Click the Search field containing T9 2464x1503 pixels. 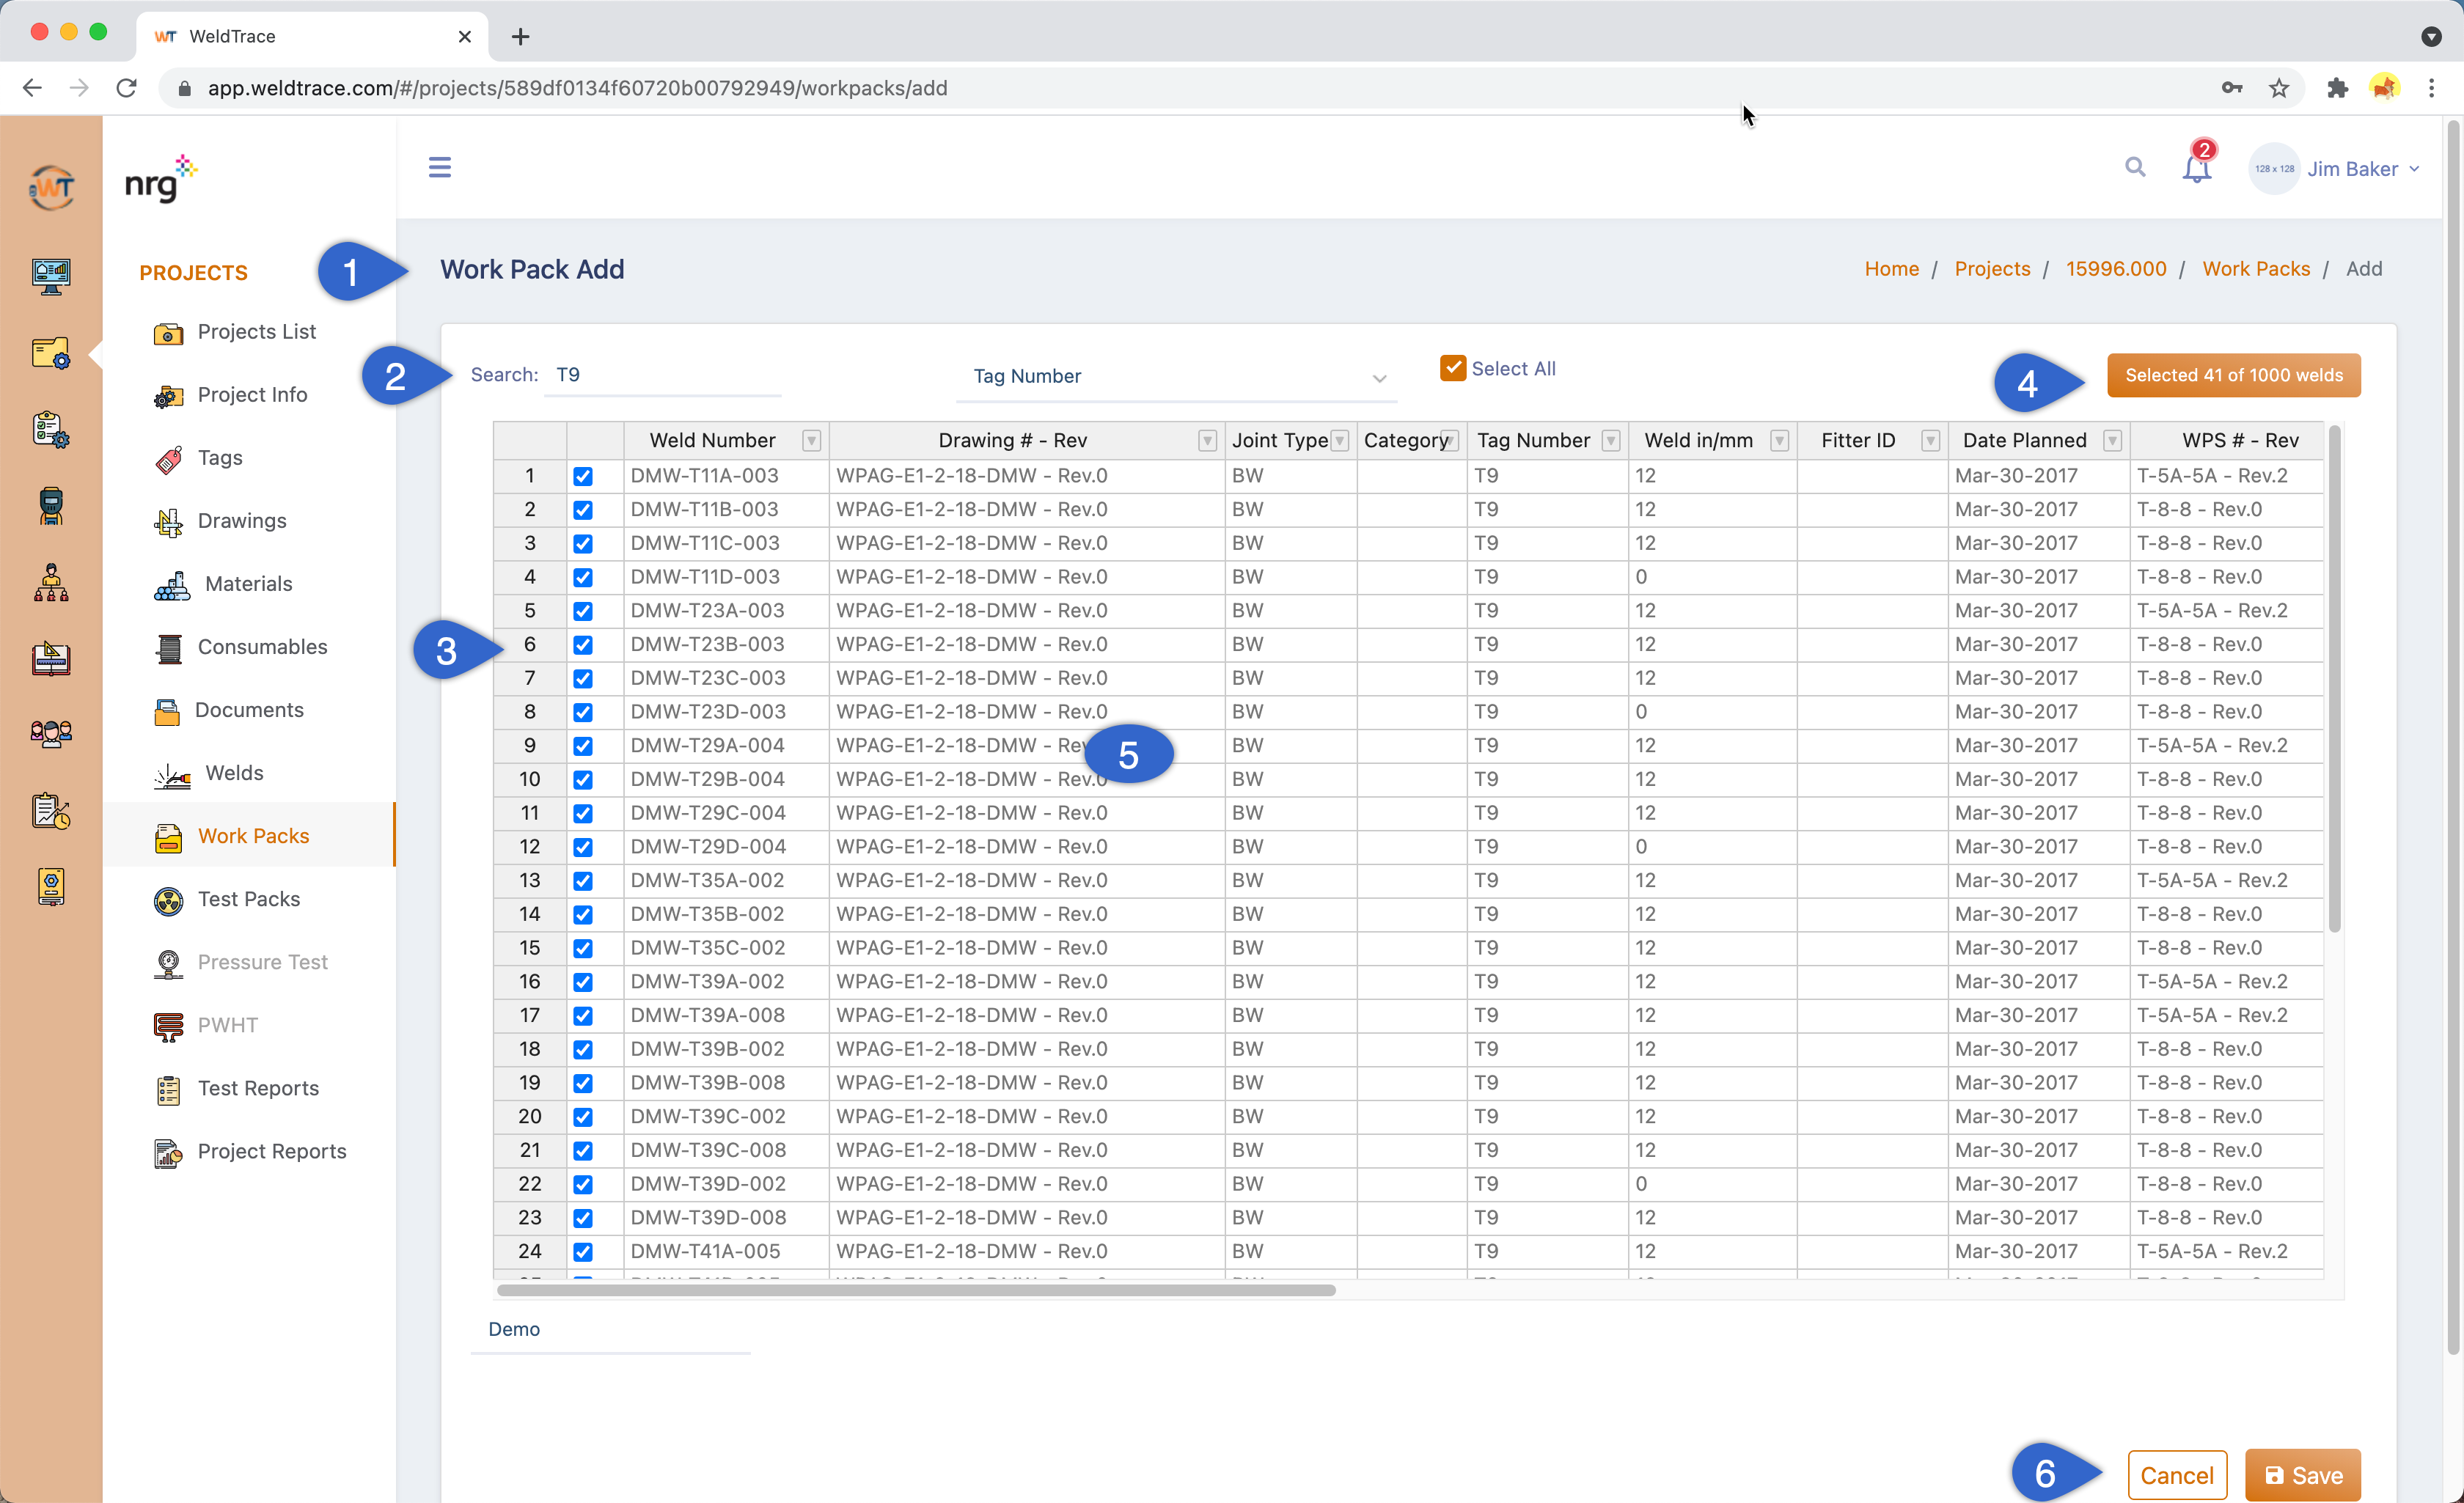[662, 375]
